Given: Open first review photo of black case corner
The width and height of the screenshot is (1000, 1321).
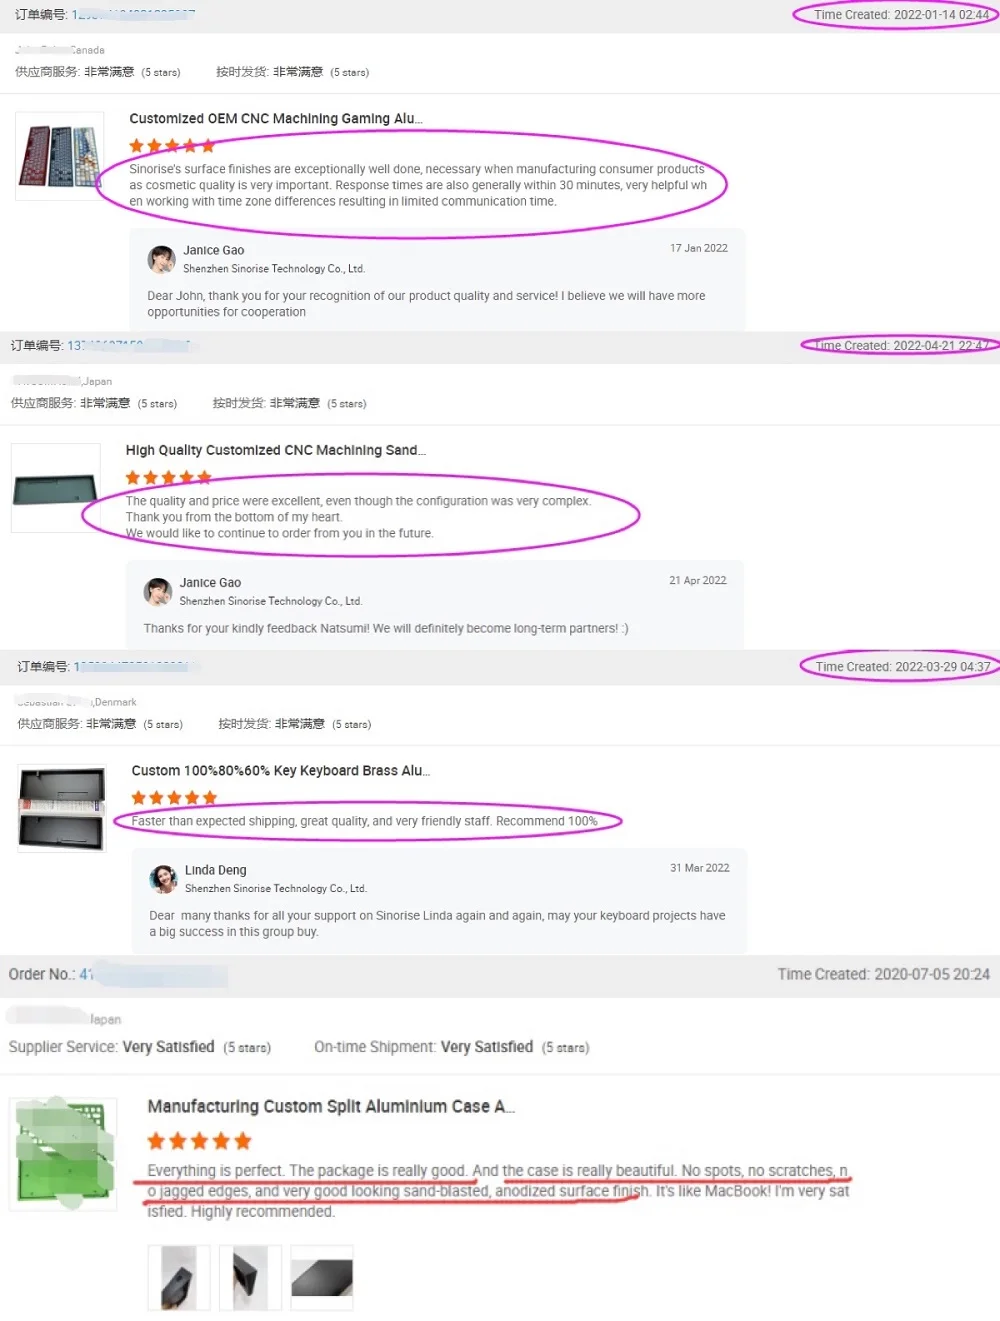Looking at the screenshot, I should coord(179,1277).
